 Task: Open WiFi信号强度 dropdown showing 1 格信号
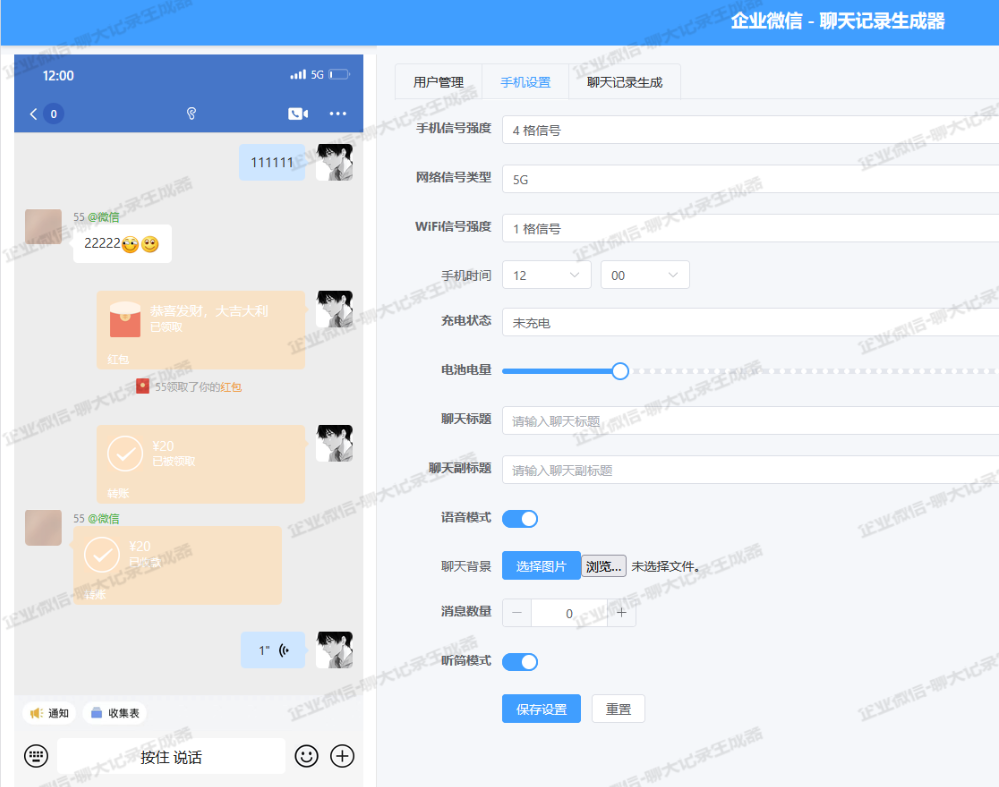tap(751, 228)
